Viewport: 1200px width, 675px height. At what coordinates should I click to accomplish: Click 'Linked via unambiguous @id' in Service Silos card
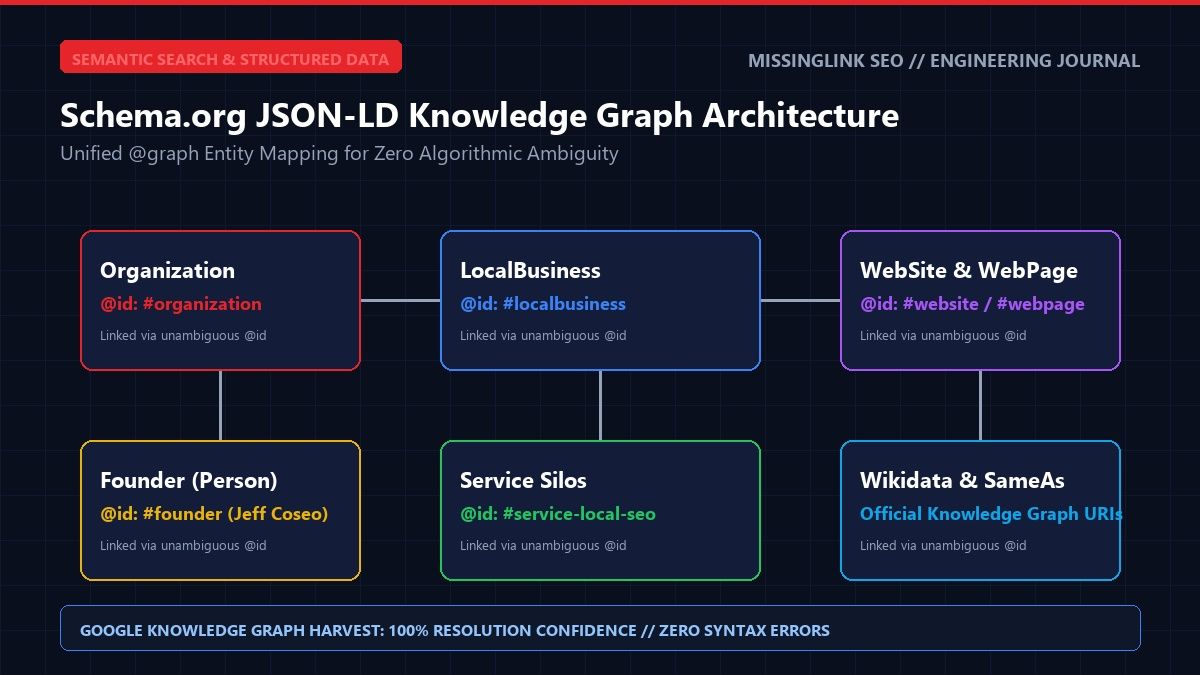coord(543,546)
